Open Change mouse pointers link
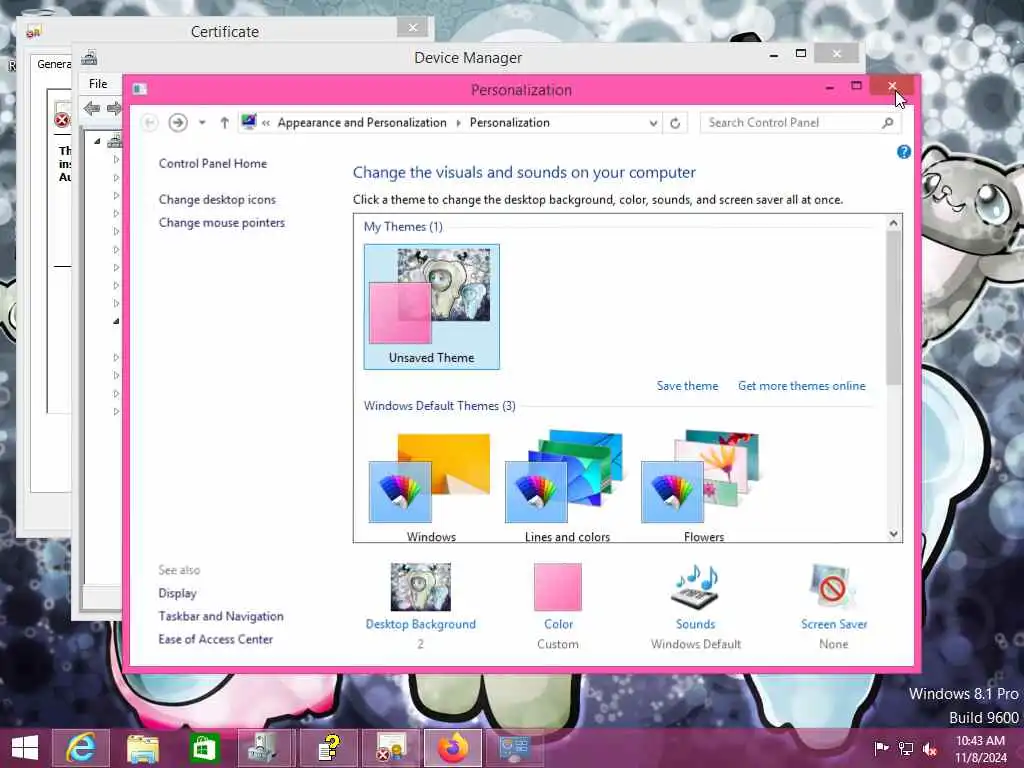Viewport: 1024px width, 768px height. (222, 223)
